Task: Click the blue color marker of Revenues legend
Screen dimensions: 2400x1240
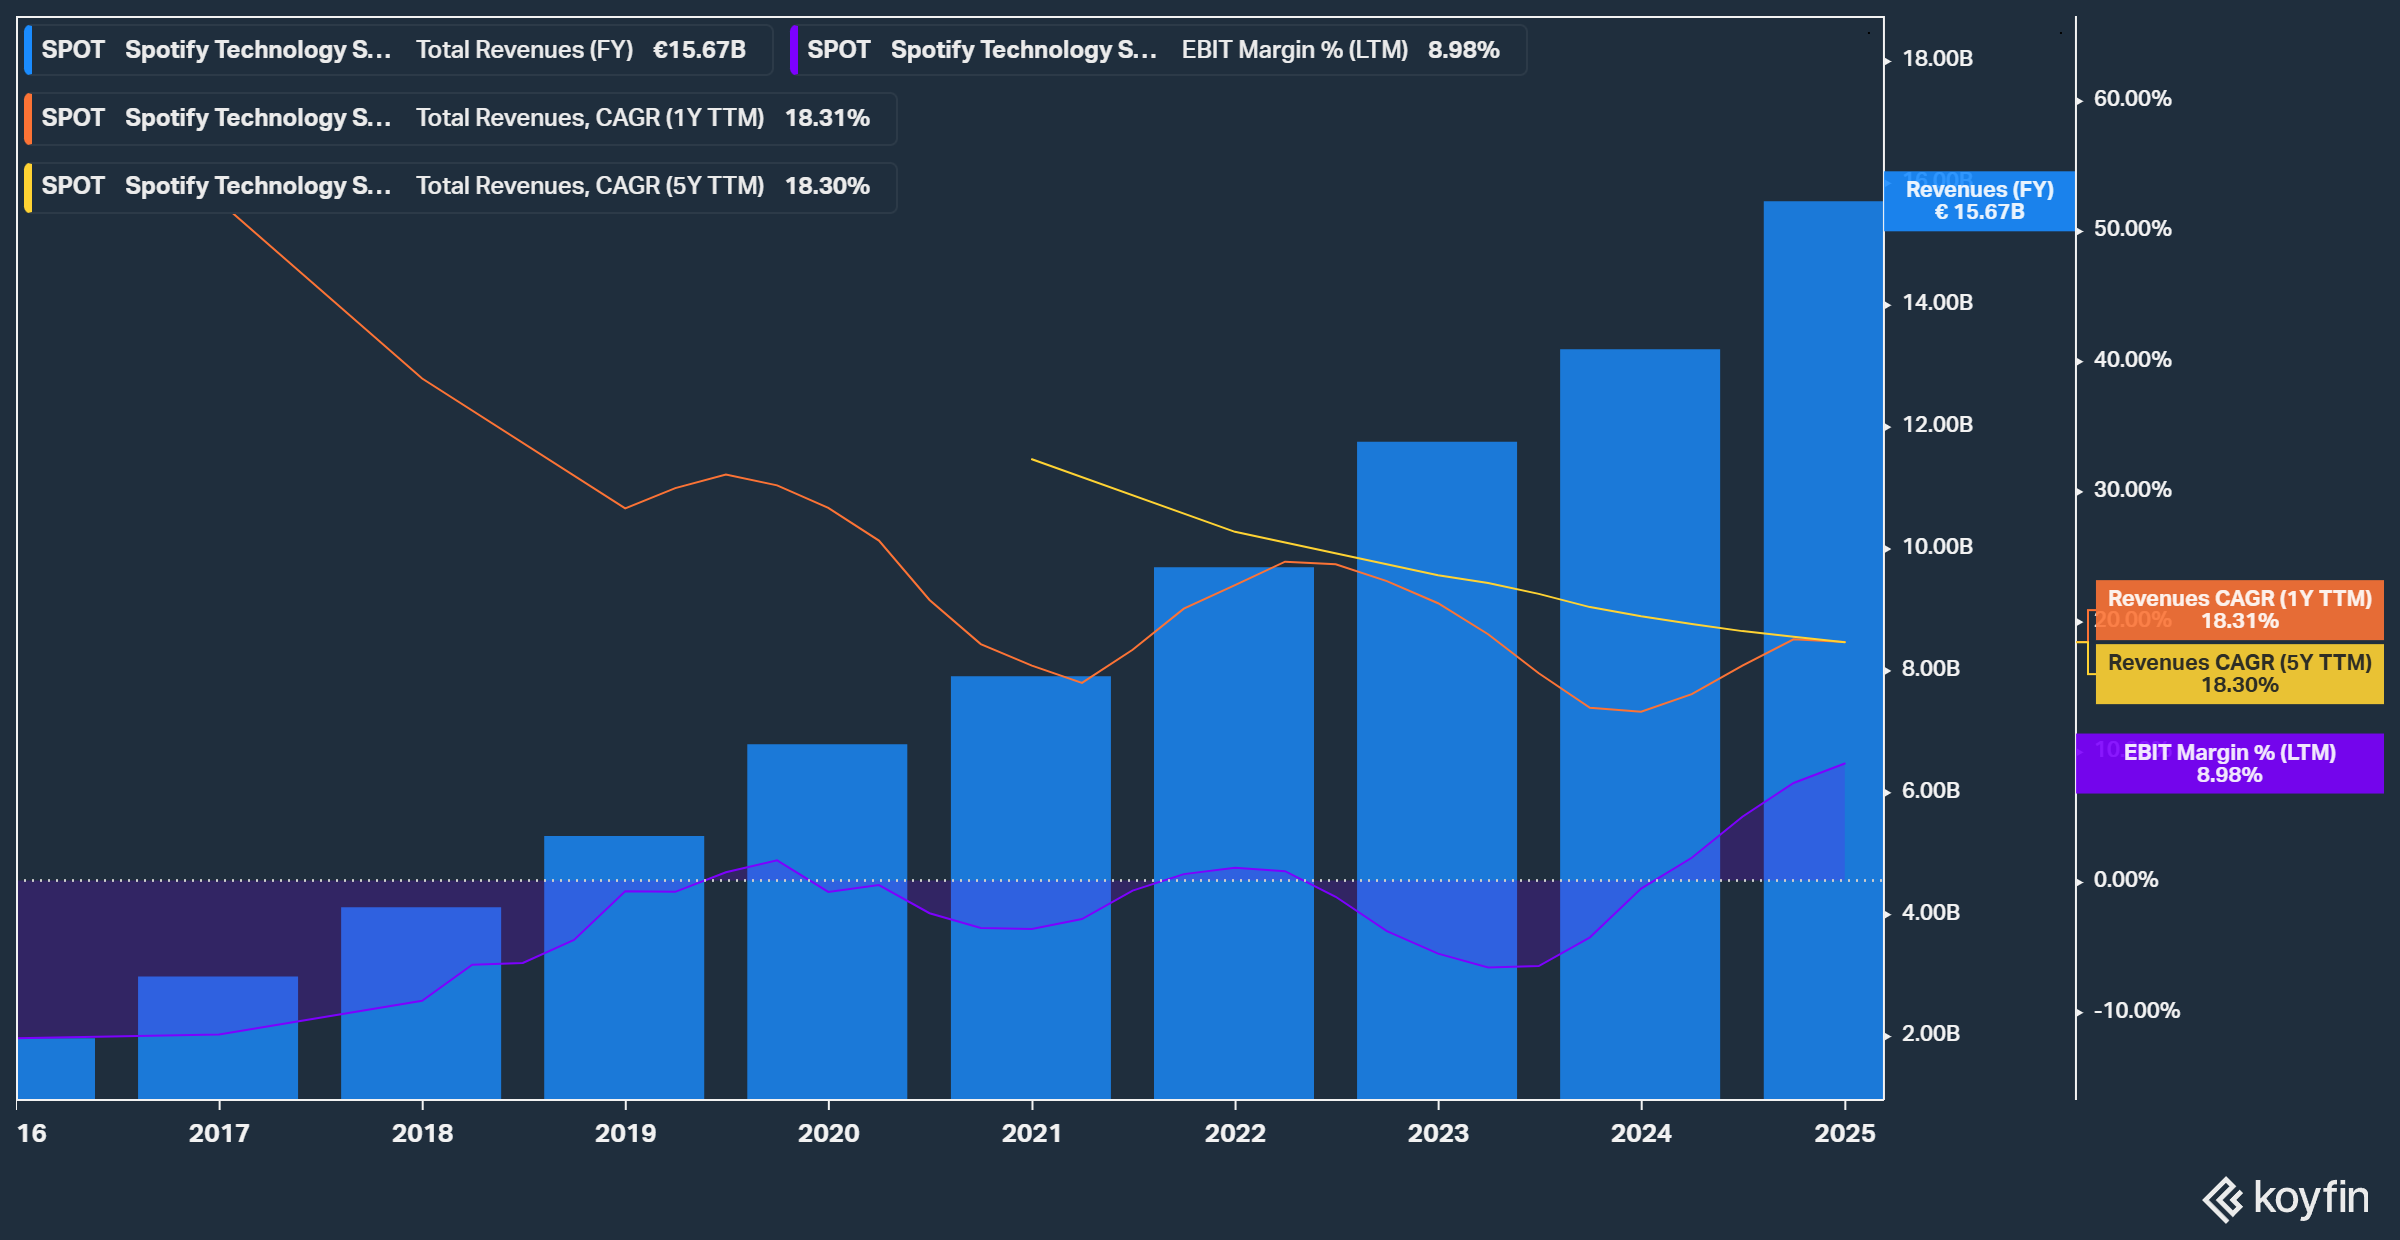Action: pyautogui.click(x=28, y=50)
